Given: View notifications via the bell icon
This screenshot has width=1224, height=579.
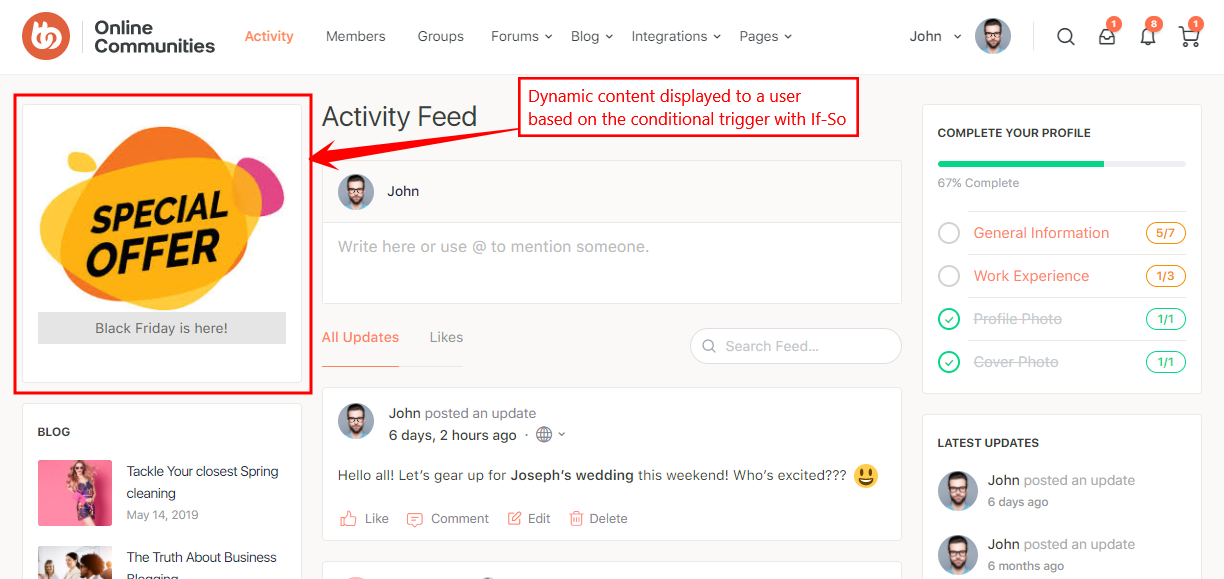Looking at the screenshot, I should tap(1147, 36).
